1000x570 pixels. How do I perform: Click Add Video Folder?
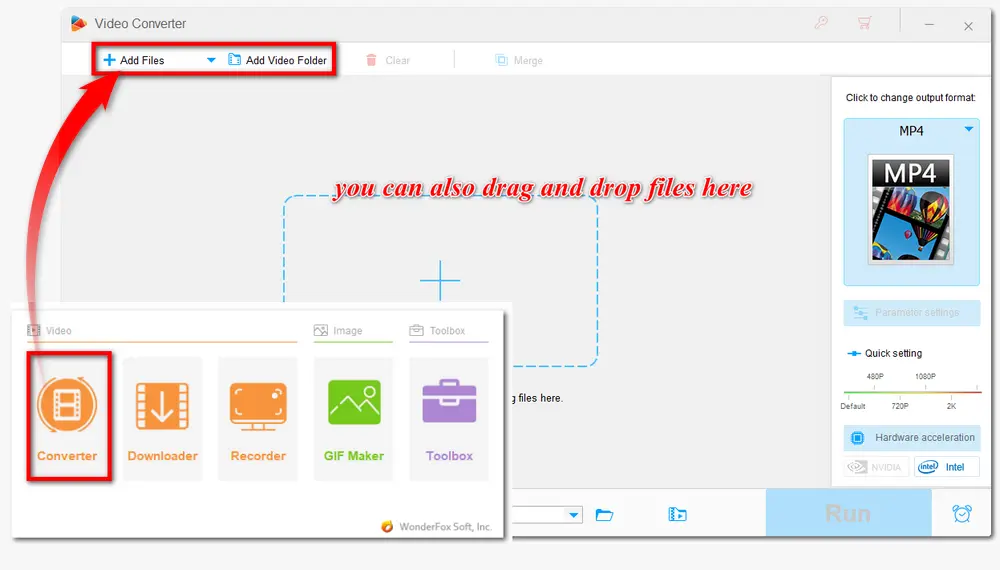[x=277, y=60]
